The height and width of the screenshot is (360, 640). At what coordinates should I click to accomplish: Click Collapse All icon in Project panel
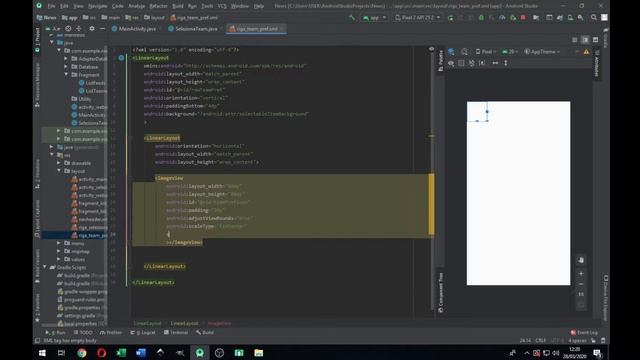pyautogui.click(x=79, y=29)
